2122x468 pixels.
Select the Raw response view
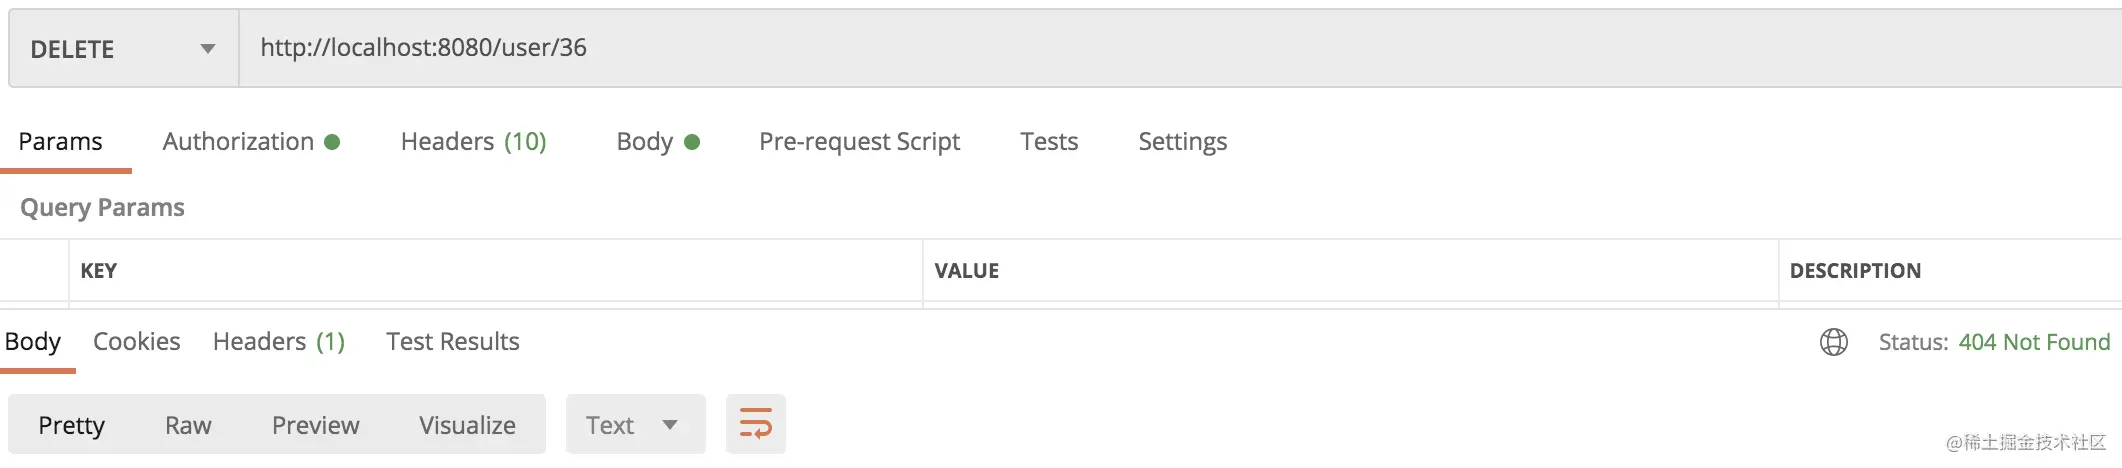188,425
